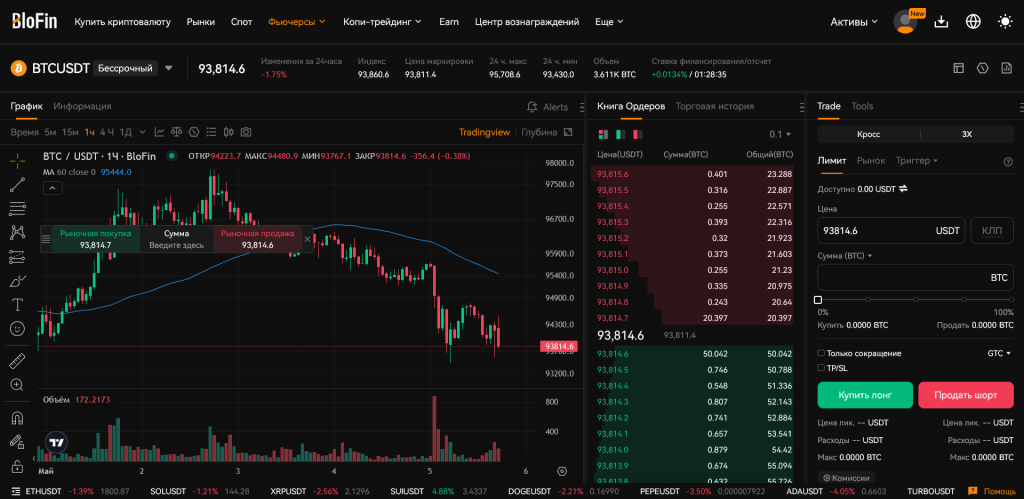Open the order type help question icon
This screenshot has width=1024, height=499.
click(1008, 161)
